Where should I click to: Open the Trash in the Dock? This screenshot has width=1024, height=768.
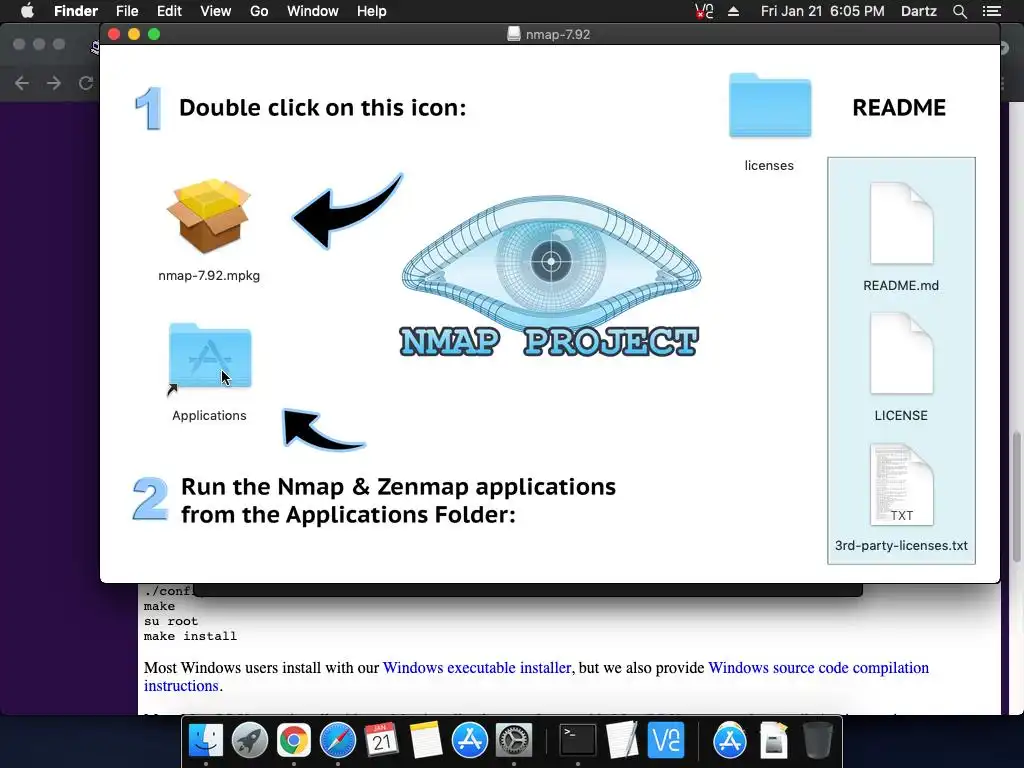pyautogui.click(x=817, y=740)
